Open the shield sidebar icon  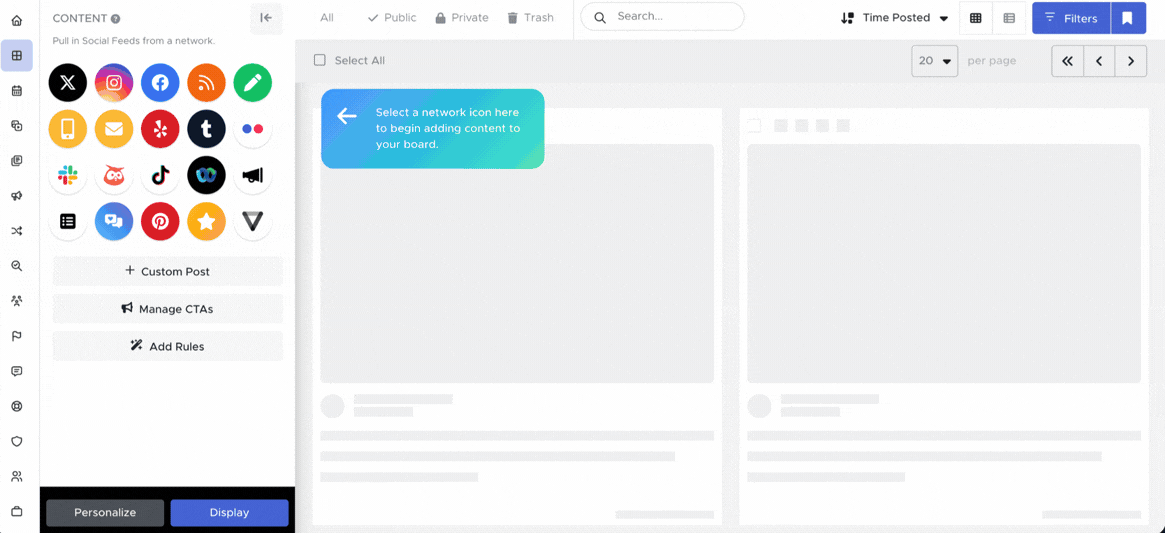point(16,442)
